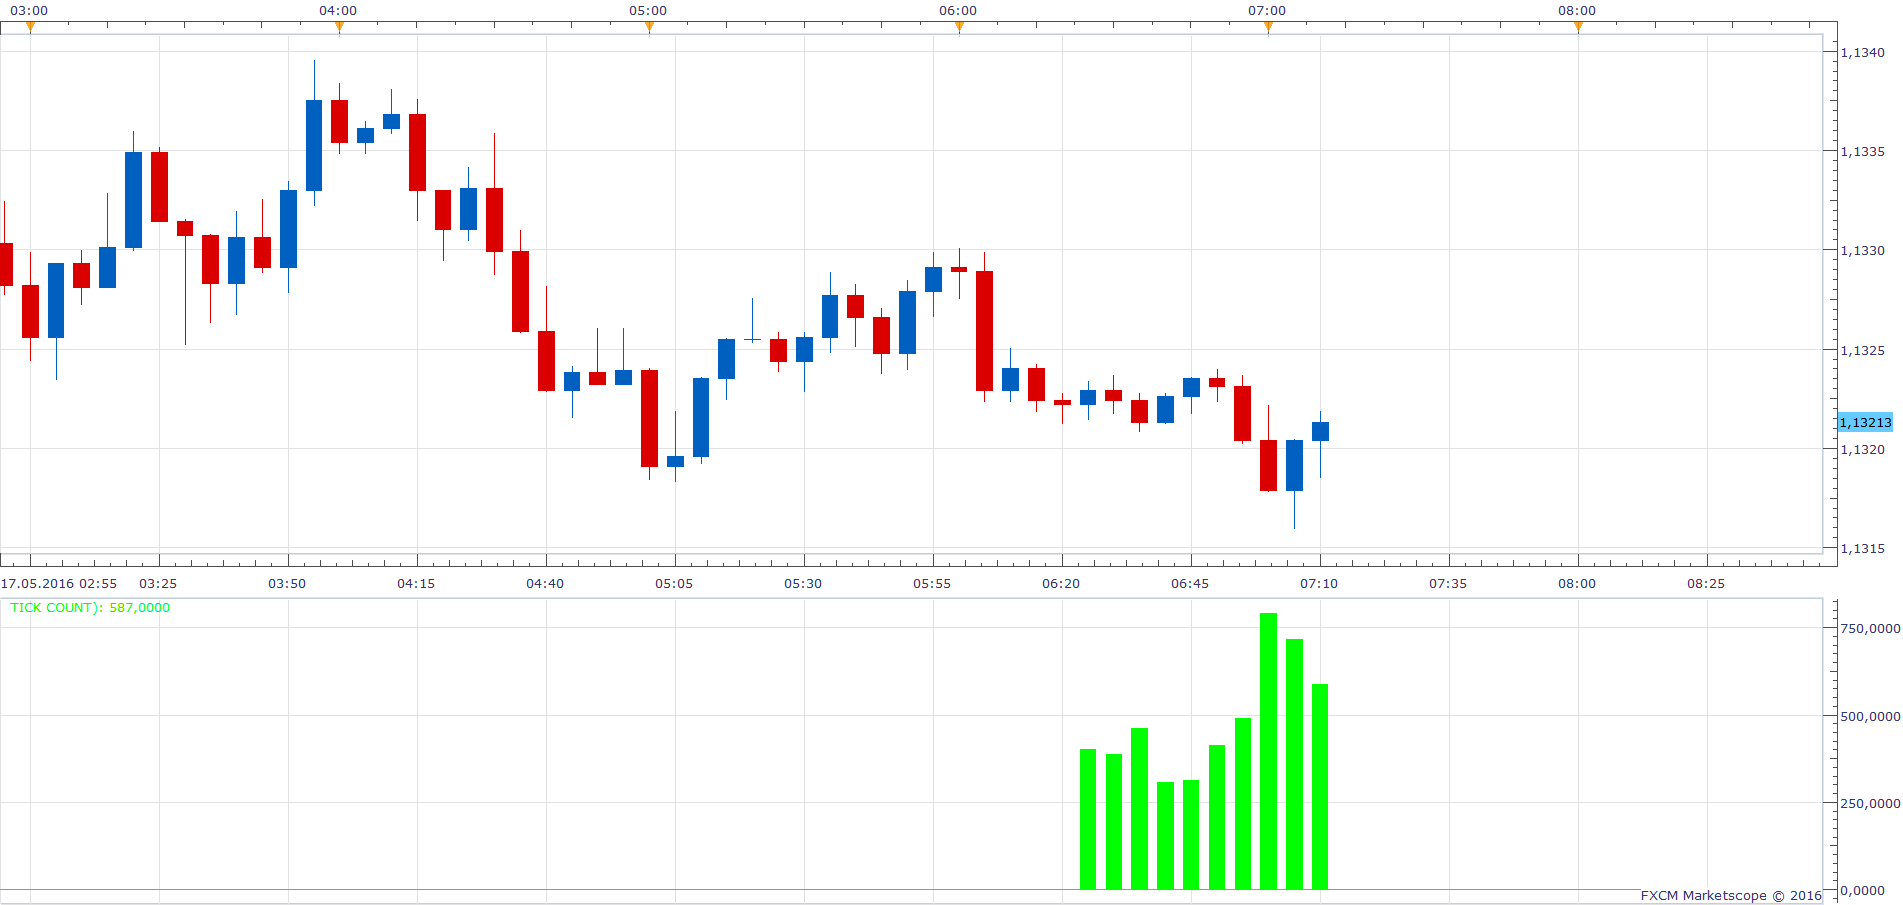Click the orange session marker under 03:00
1903x905 pixels.
pyautogui.click(x=30, y=27)
